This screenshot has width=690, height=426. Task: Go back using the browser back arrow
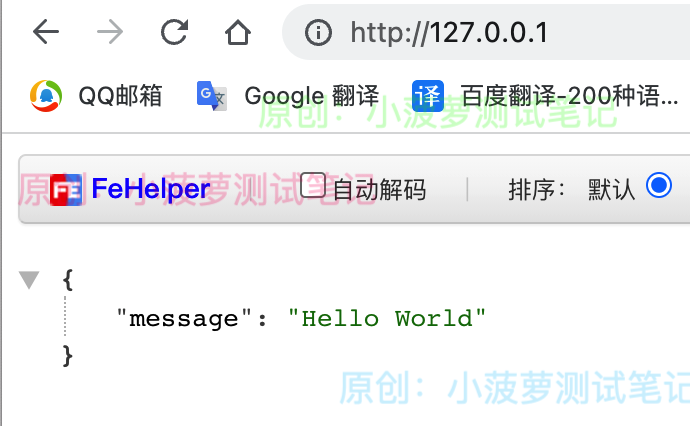click(x=46, y=32)
